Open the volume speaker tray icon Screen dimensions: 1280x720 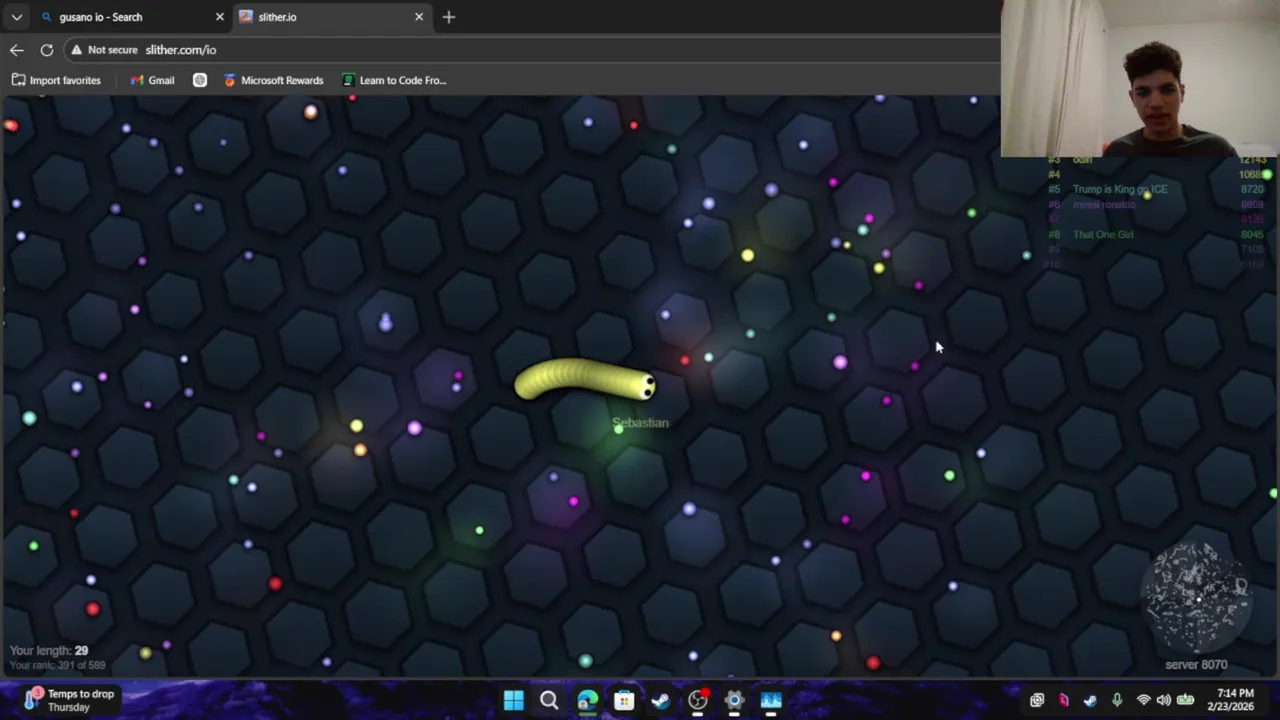(x=1163, y=701)
